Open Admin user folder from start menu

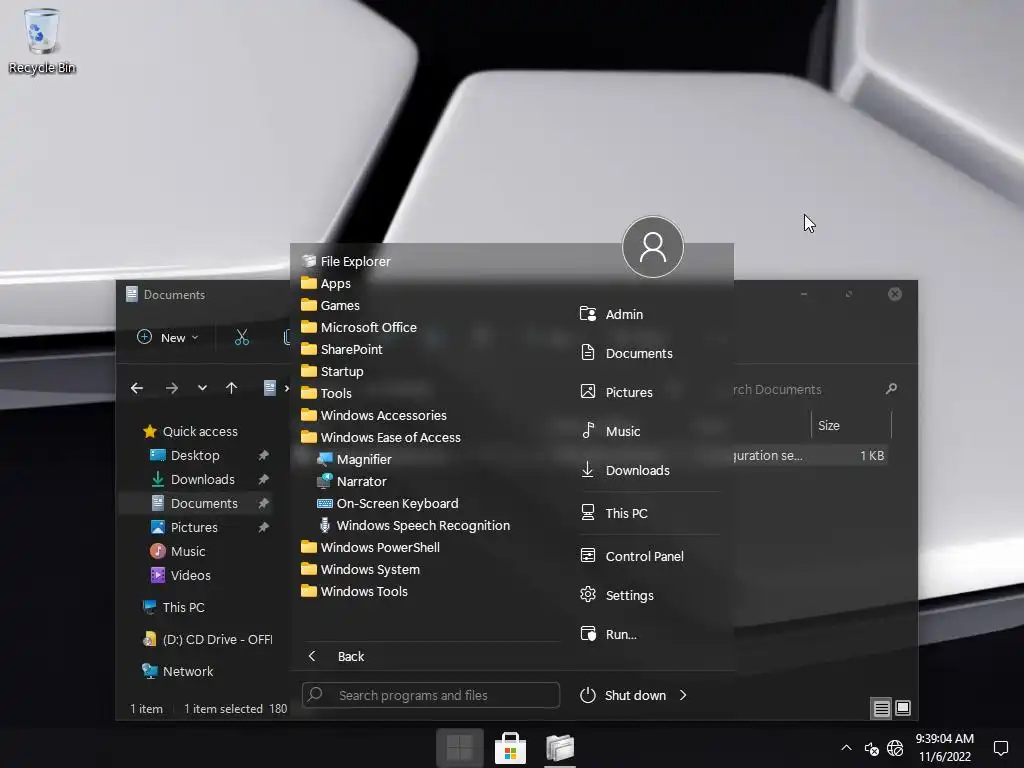coord(611,314)
